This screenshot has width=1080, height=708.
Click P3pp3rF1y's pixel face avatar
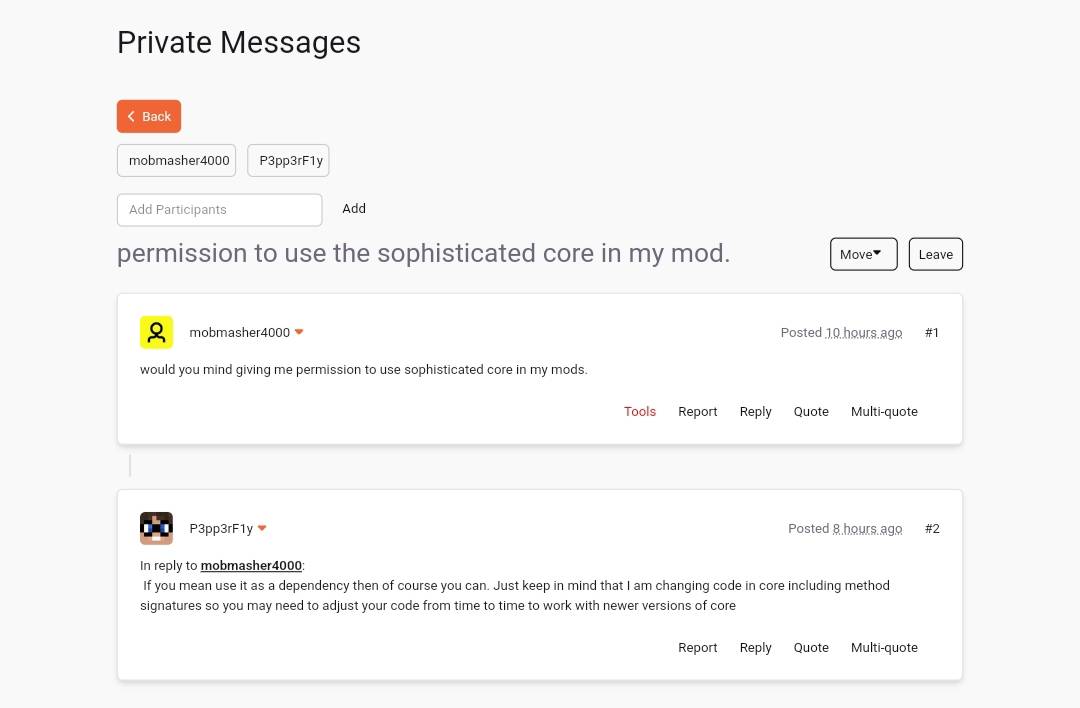tap(156, 528)
